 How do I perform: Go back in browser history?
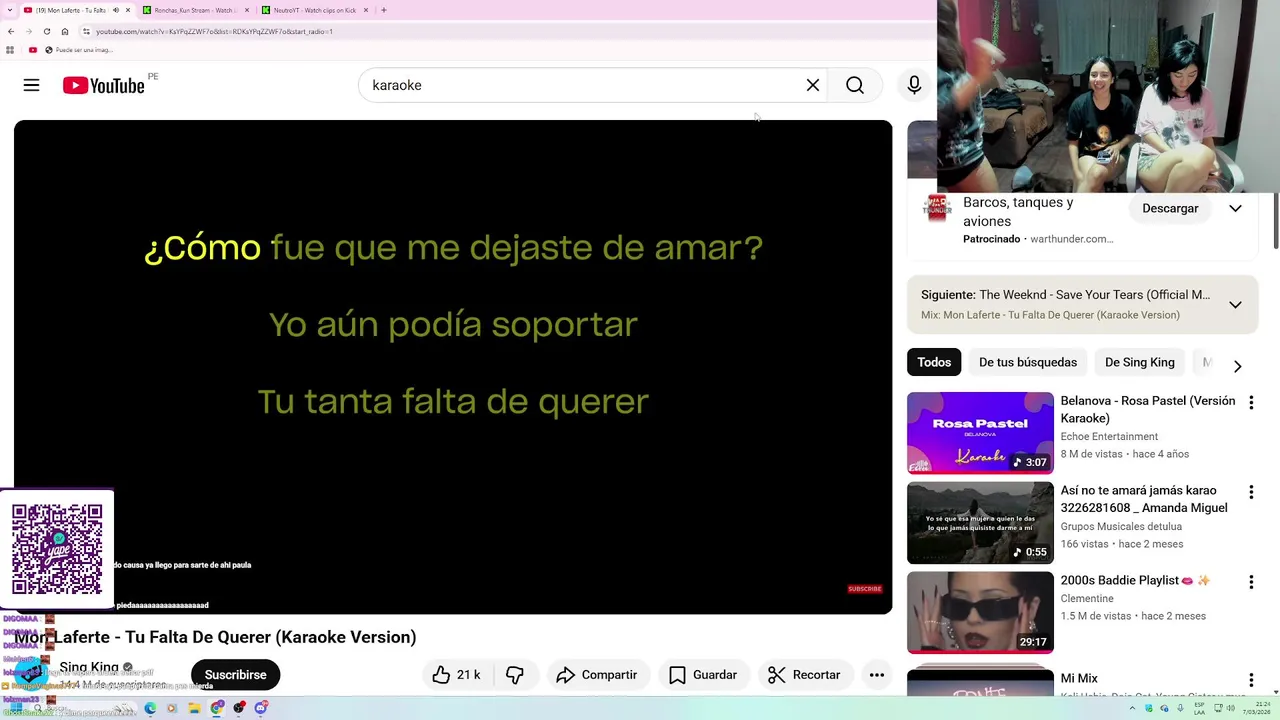tap(11, 31)
